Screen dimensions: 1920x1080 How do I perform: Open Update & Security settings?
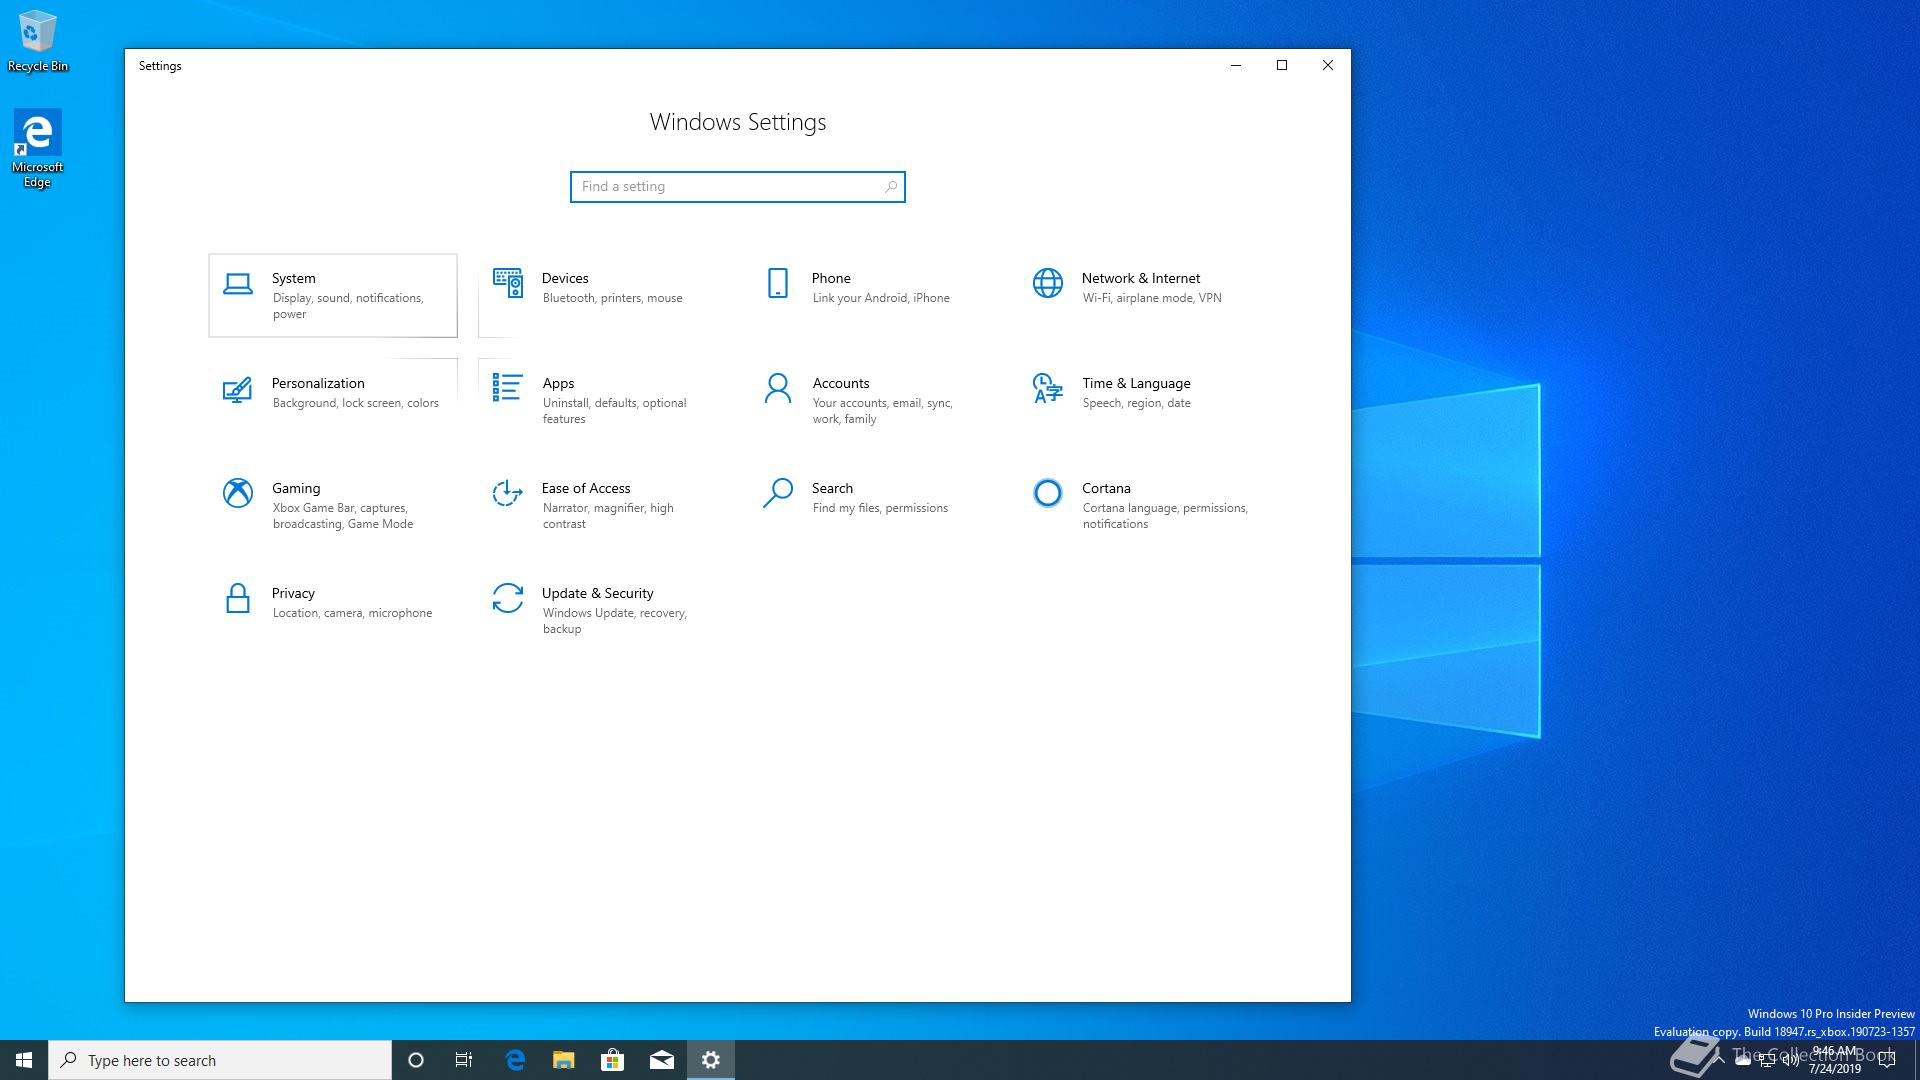click(603, 610)
